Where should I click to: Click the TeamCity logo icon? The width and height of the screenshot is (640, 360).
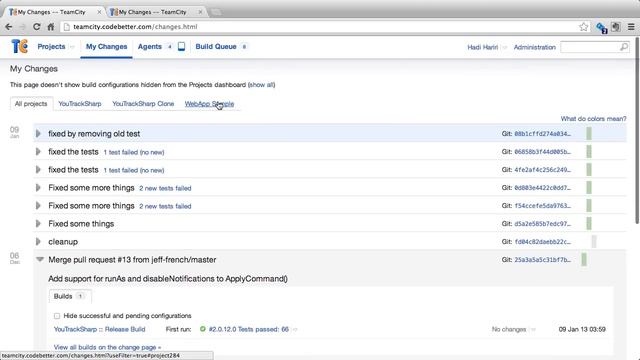[19, 47]
